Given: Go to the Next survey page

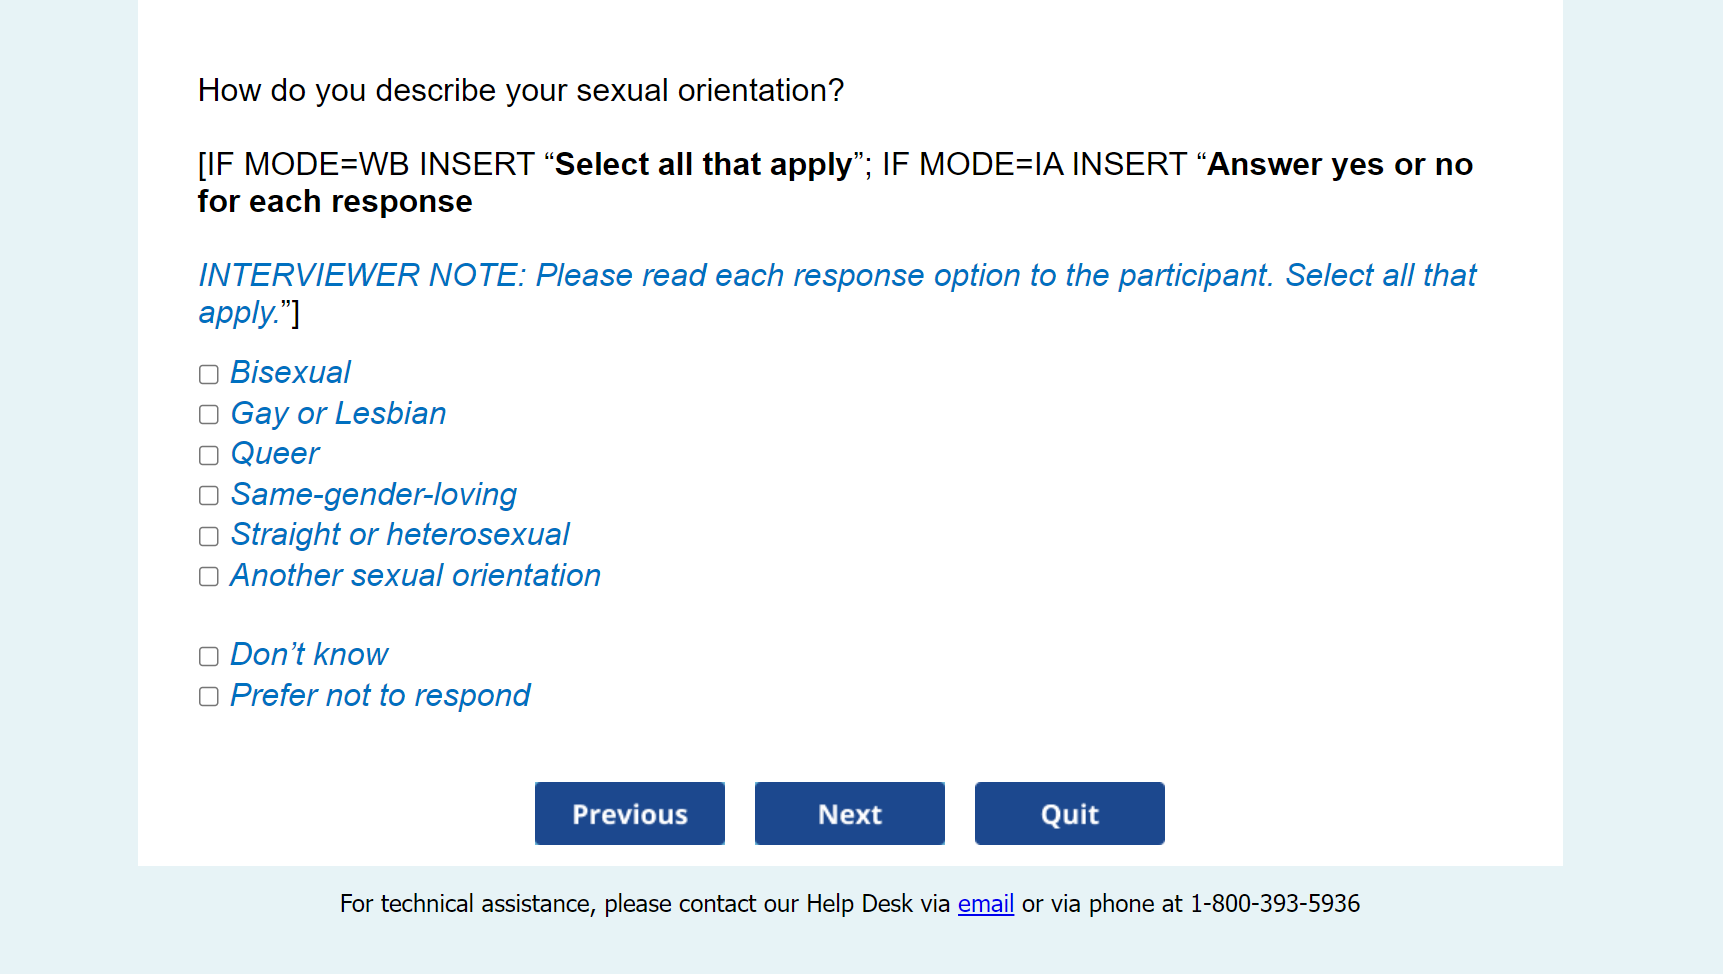Looking at the screenshot, I should (x=849, y=814).
